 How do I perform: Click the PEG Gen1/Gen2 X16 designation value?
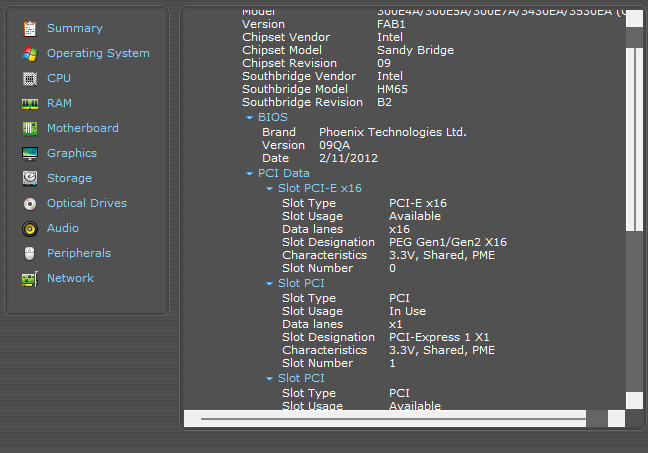click(447, 242)
